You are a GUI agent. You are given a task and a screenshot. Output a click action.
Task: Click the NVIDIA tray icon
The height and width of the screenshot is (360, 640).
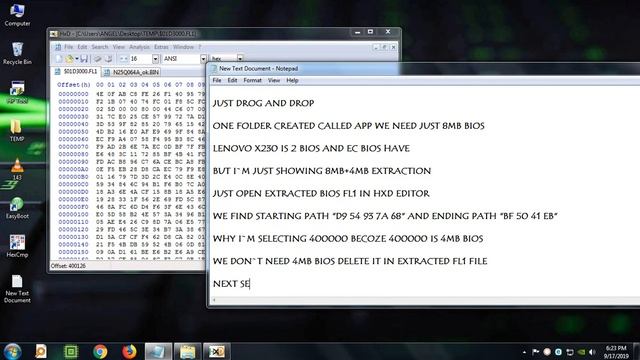coord(581,352)
